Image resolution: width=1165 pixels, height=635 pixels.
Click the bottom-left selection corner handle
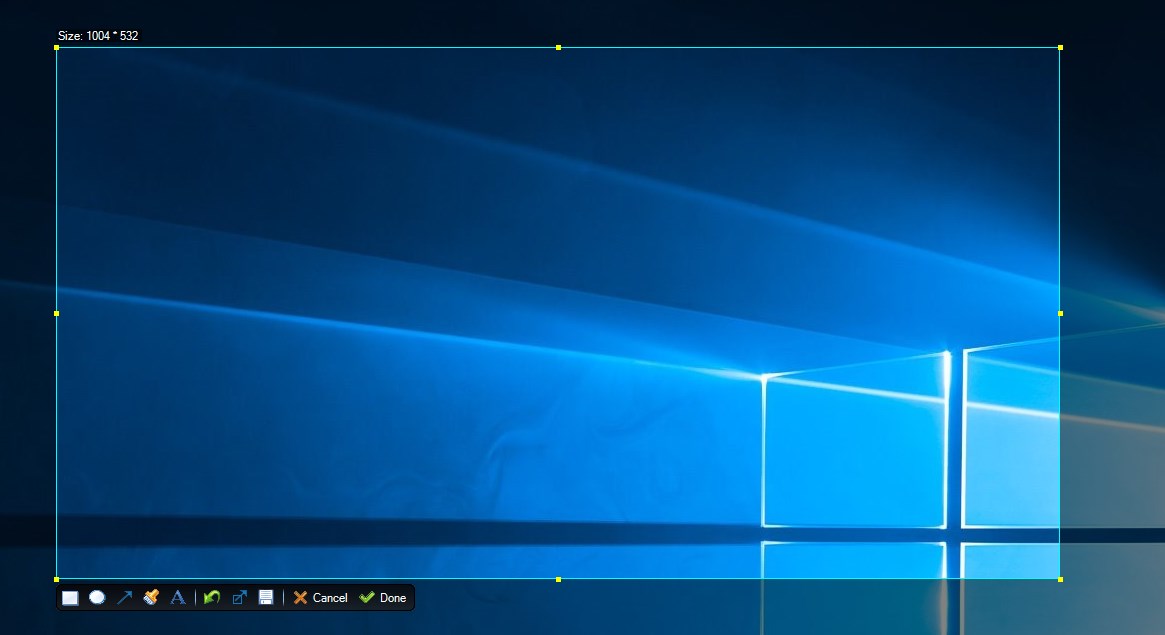pos(56,579)
